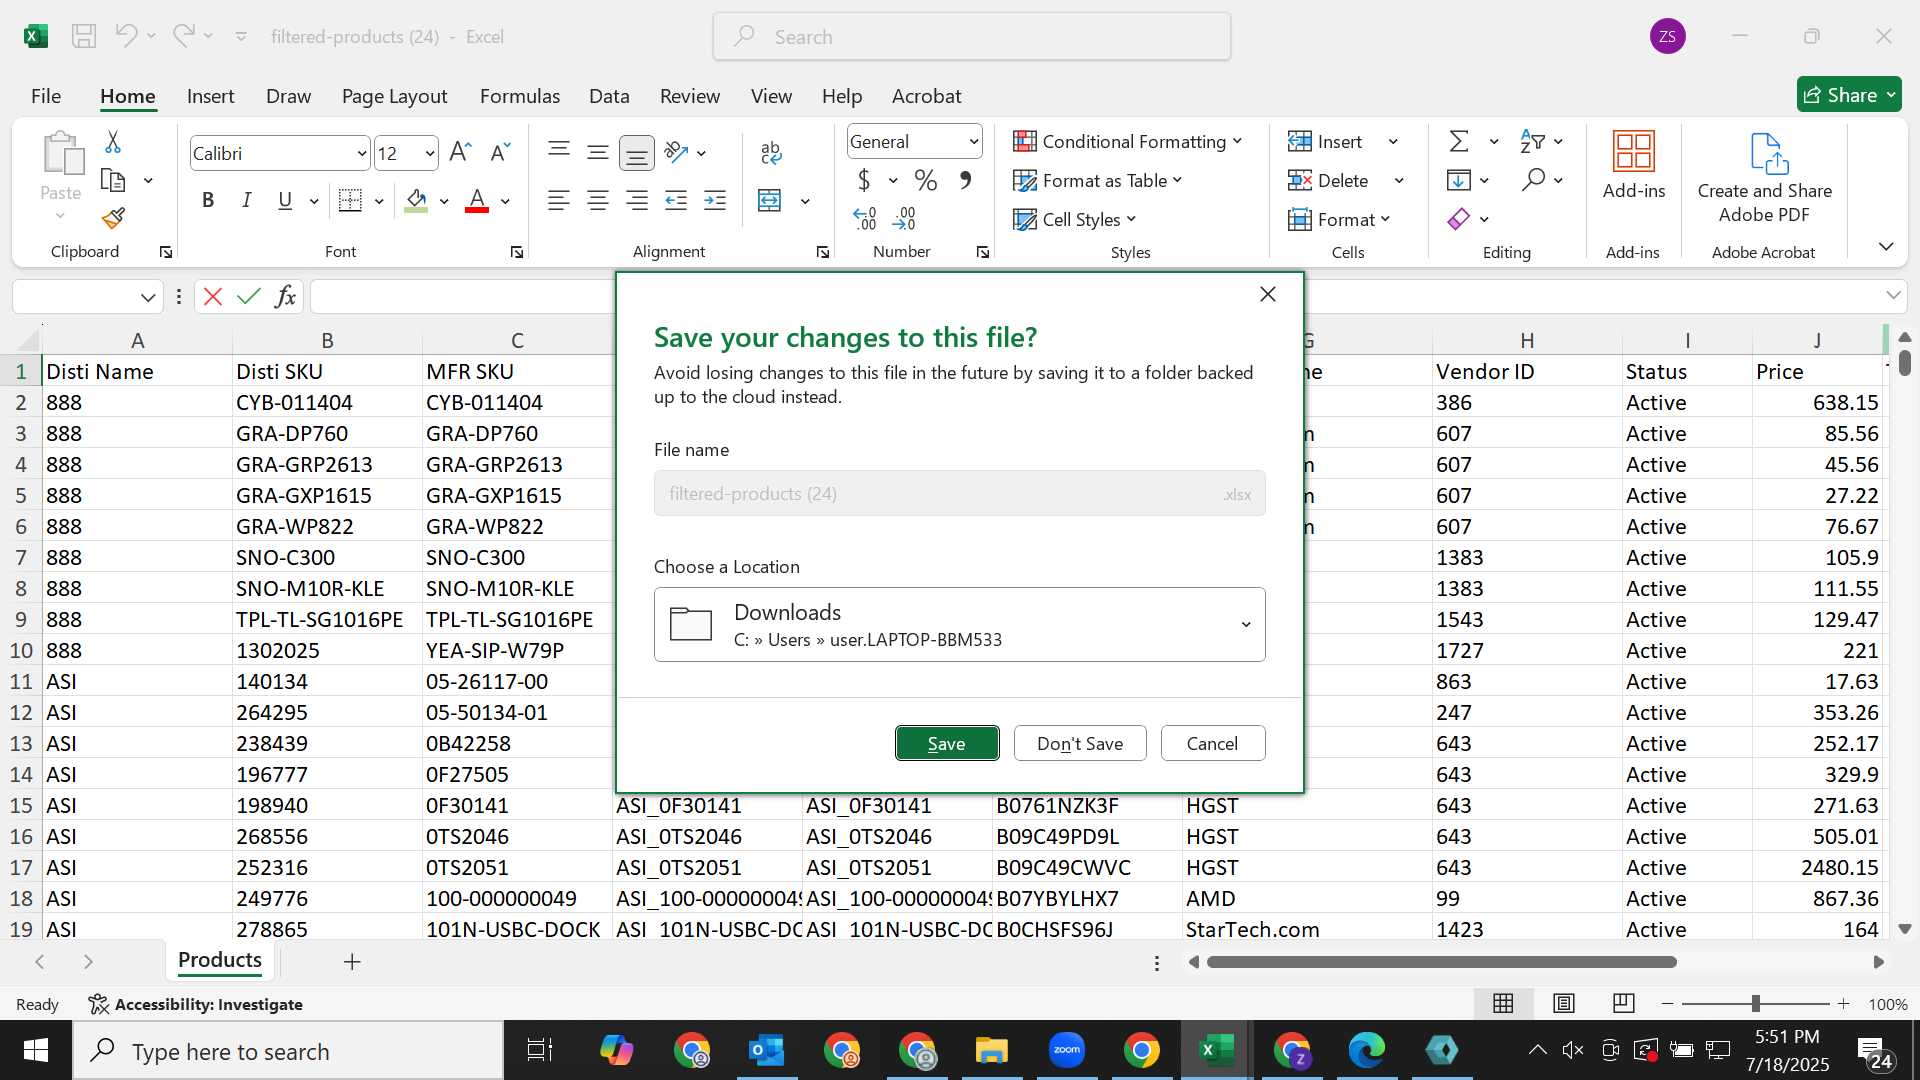The image size is (1920, 1080).
Task: Apply Percent style
Action: pyautogui.click(x=926, y=181)
